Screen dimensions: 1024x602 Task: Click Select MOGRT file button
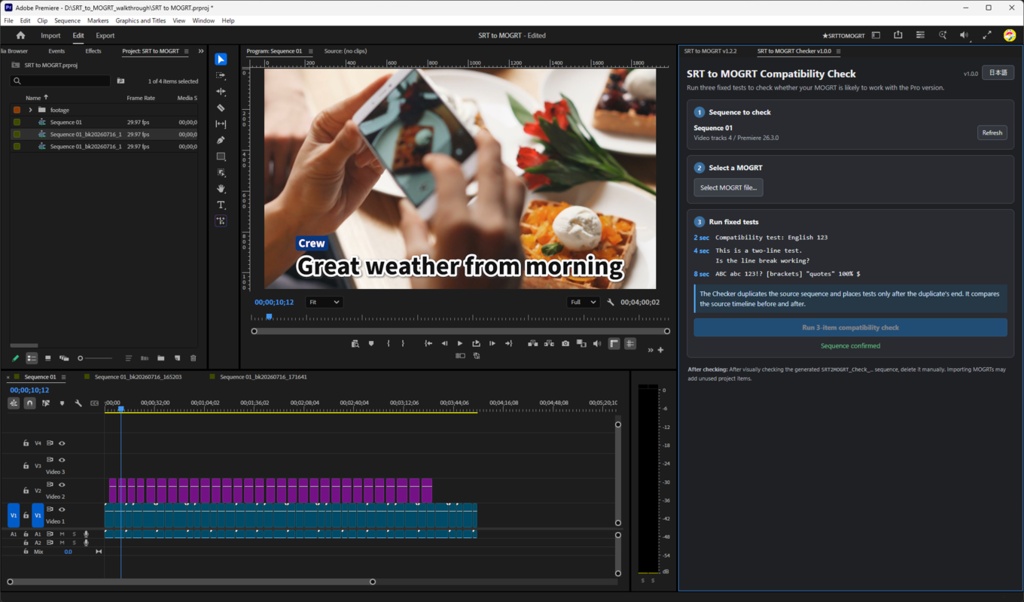tap(728, 187)
